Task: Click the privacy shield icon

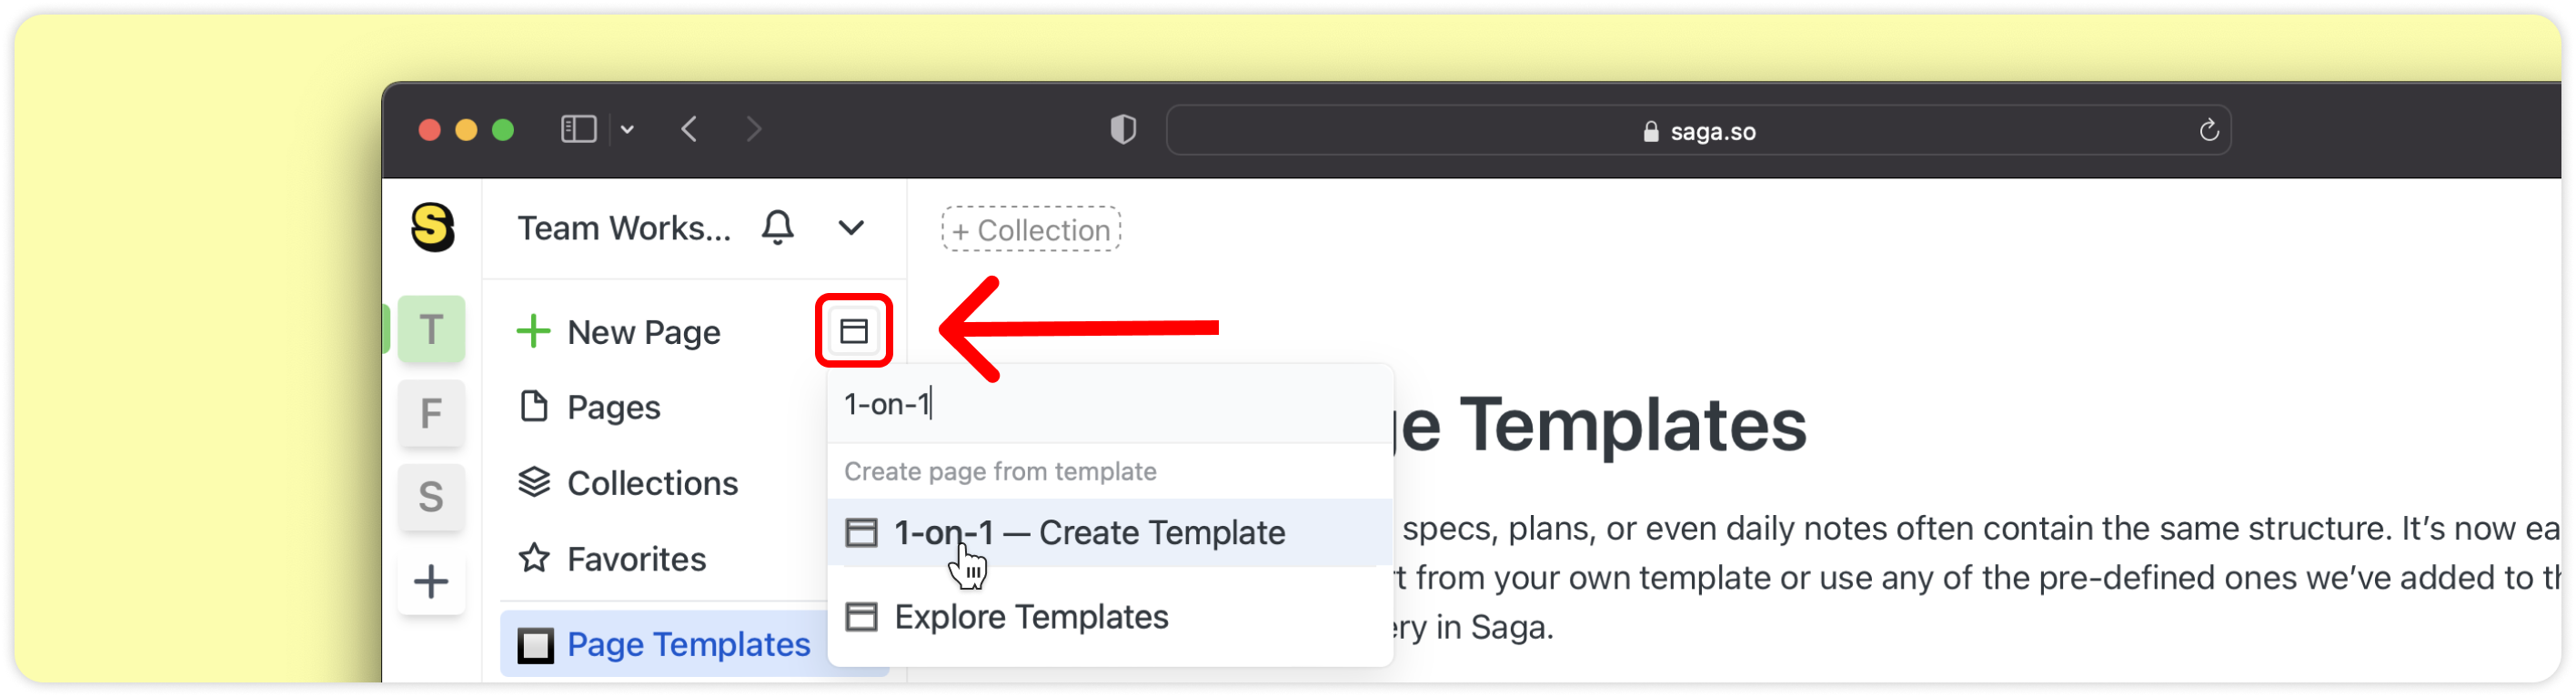Action: [1123, 130]
